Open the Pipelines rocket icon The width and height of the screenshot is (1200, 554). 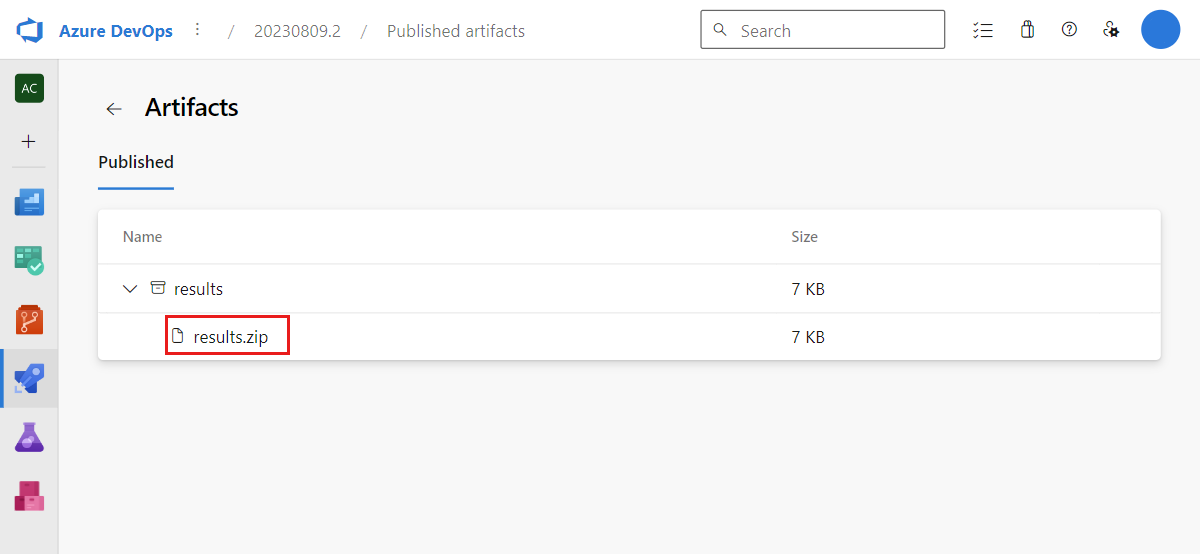(x=29, y=379)
